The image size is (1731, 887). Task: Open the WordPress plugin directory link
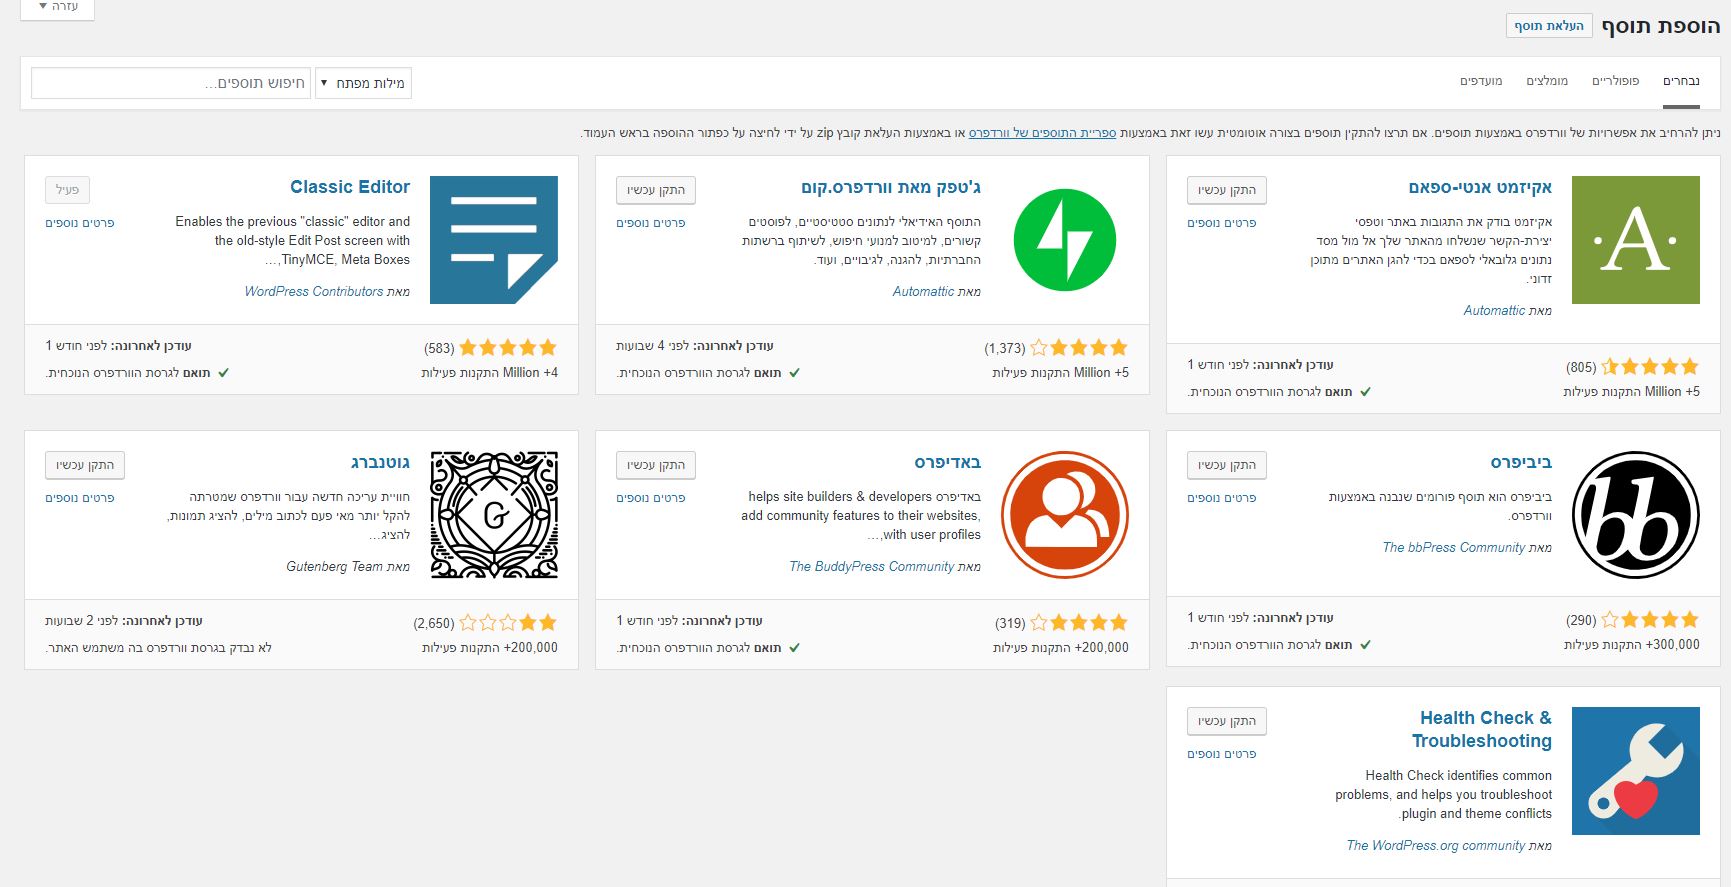click(x=1042, y=133)
